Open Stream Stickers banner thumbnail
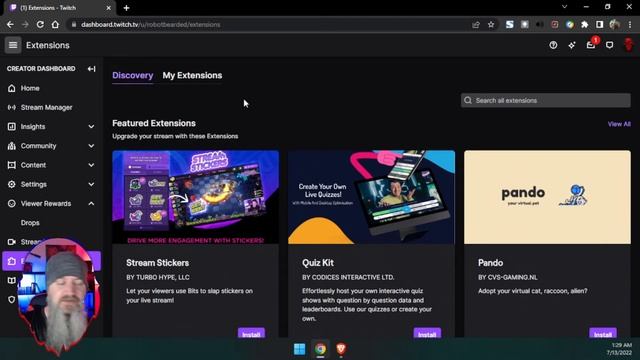Image resolution: width=640 pixels, height=360 pixels. pyautogui.click(x=196, y=197)
